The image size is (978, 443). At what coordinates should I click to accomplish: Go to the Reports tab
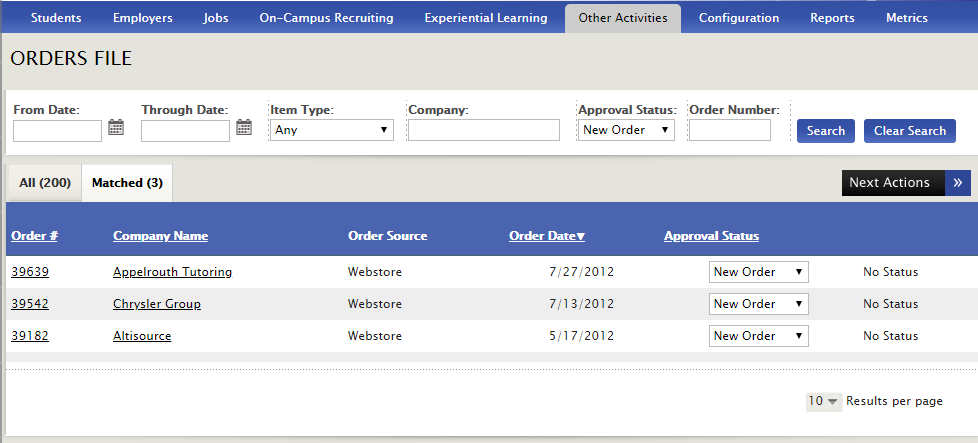point(832,18)
